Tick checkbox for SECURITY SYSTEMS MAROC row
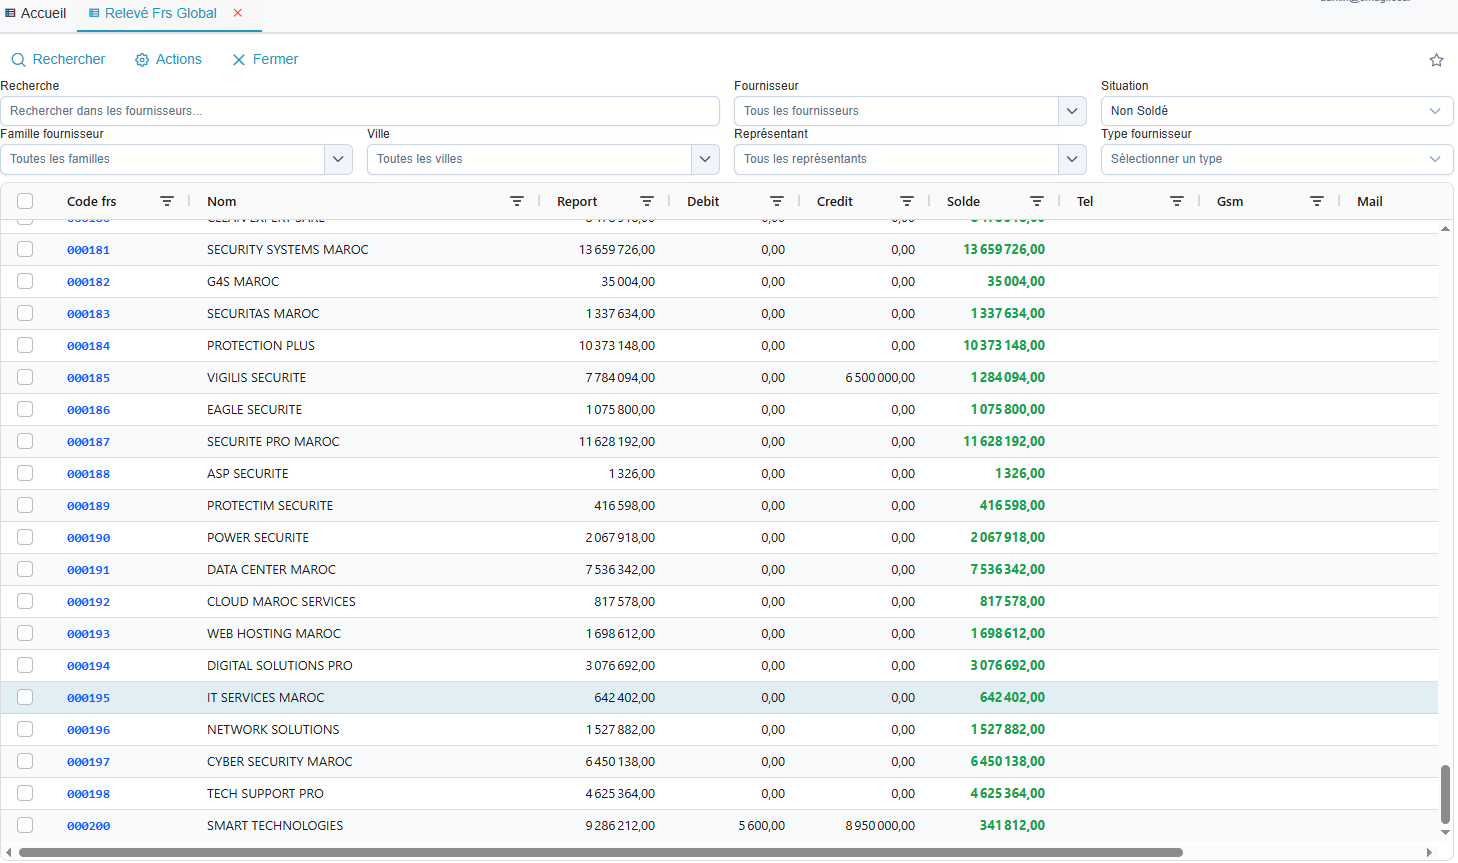1458x863 pixels. [x=25, y=249]
